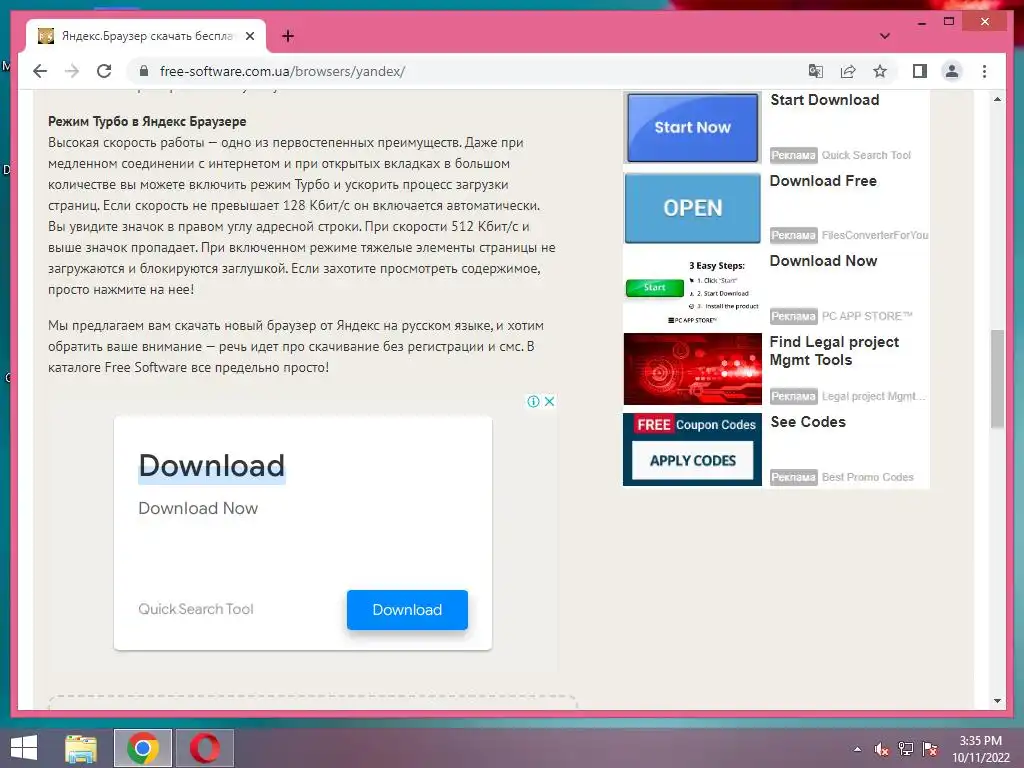Viewport: 1024px width, 768px height.
Task: Click the Start Now ad banner
Action: [x=692, y=127]
